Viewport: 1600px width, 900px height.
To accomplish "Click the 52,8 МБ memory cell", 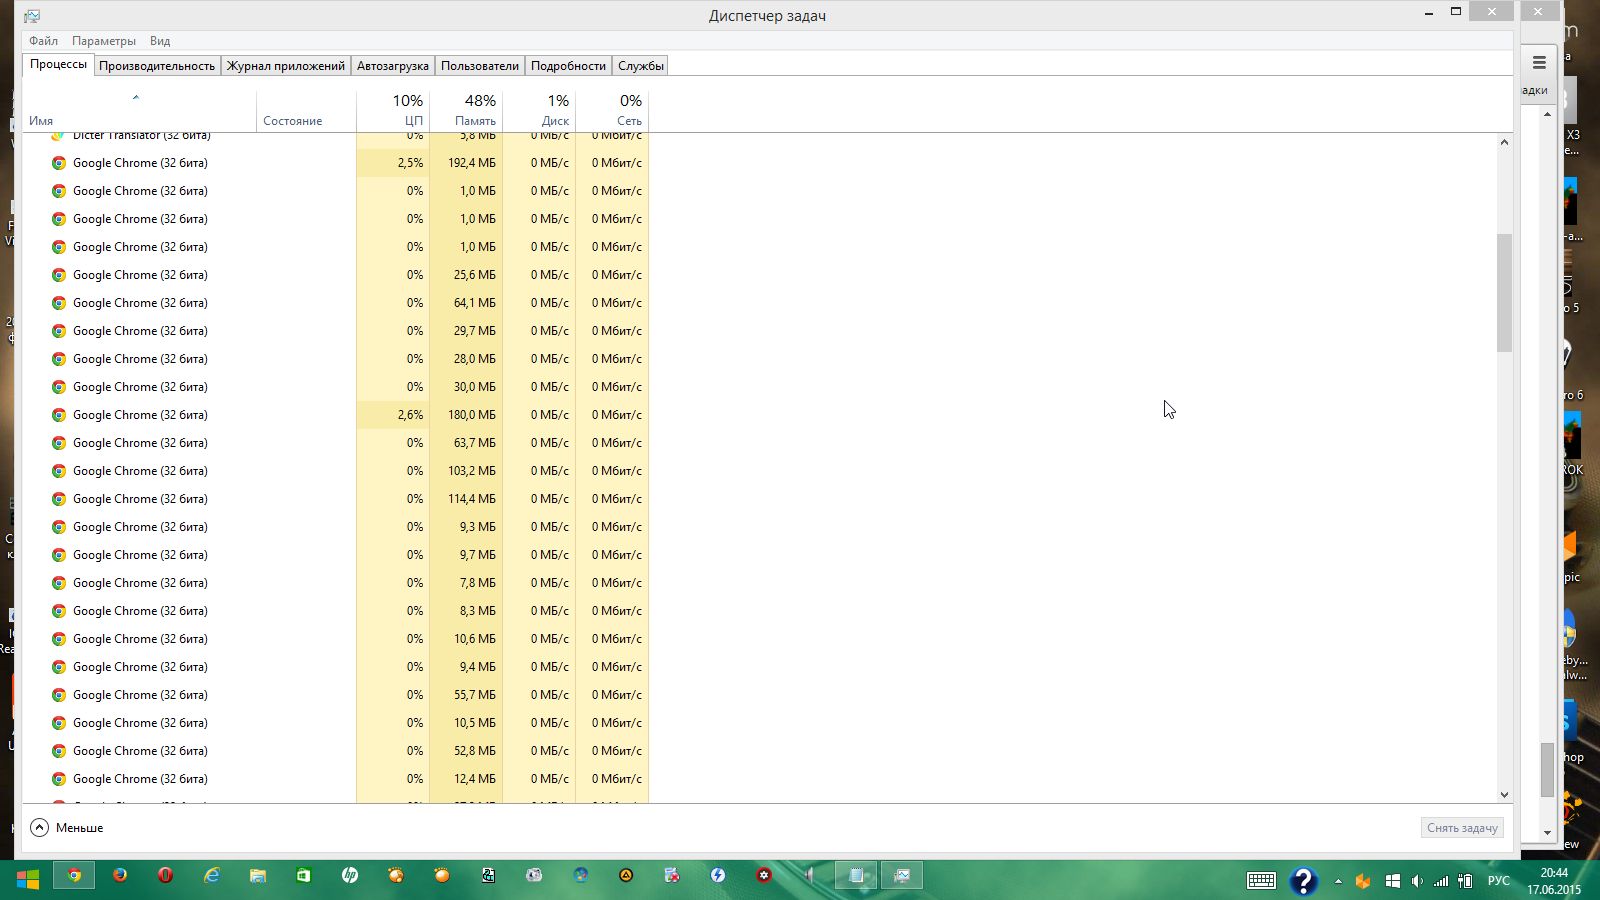I will 466,751.
